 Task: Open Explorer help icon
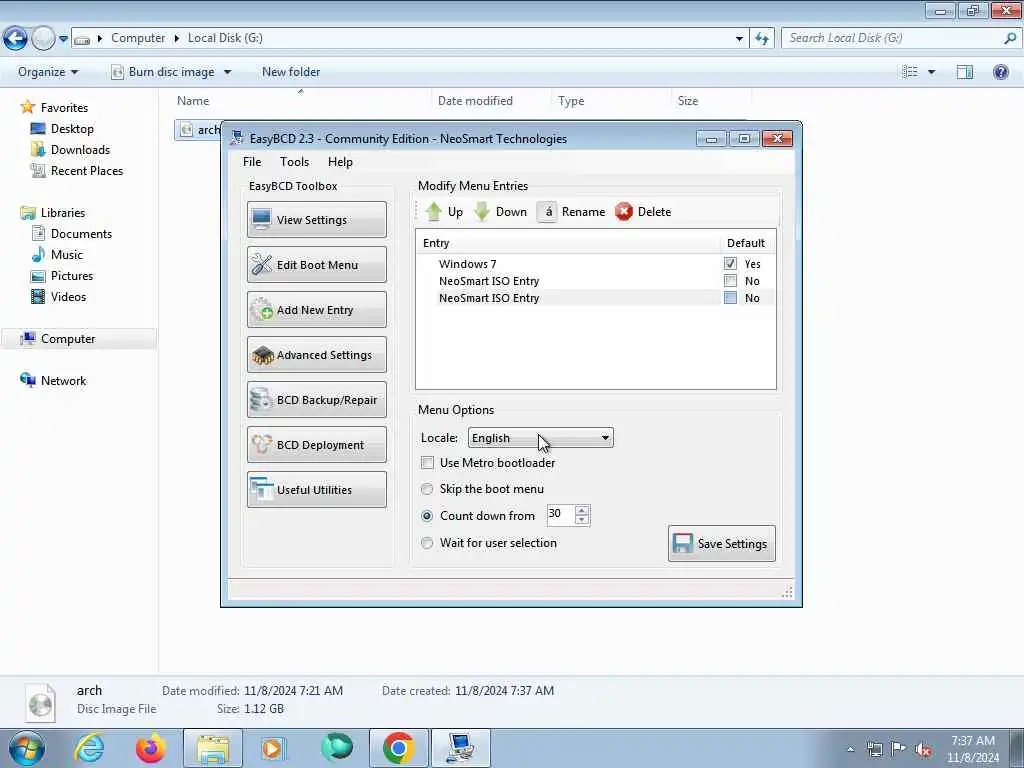pyautogui.click(x=1000, y=72)
